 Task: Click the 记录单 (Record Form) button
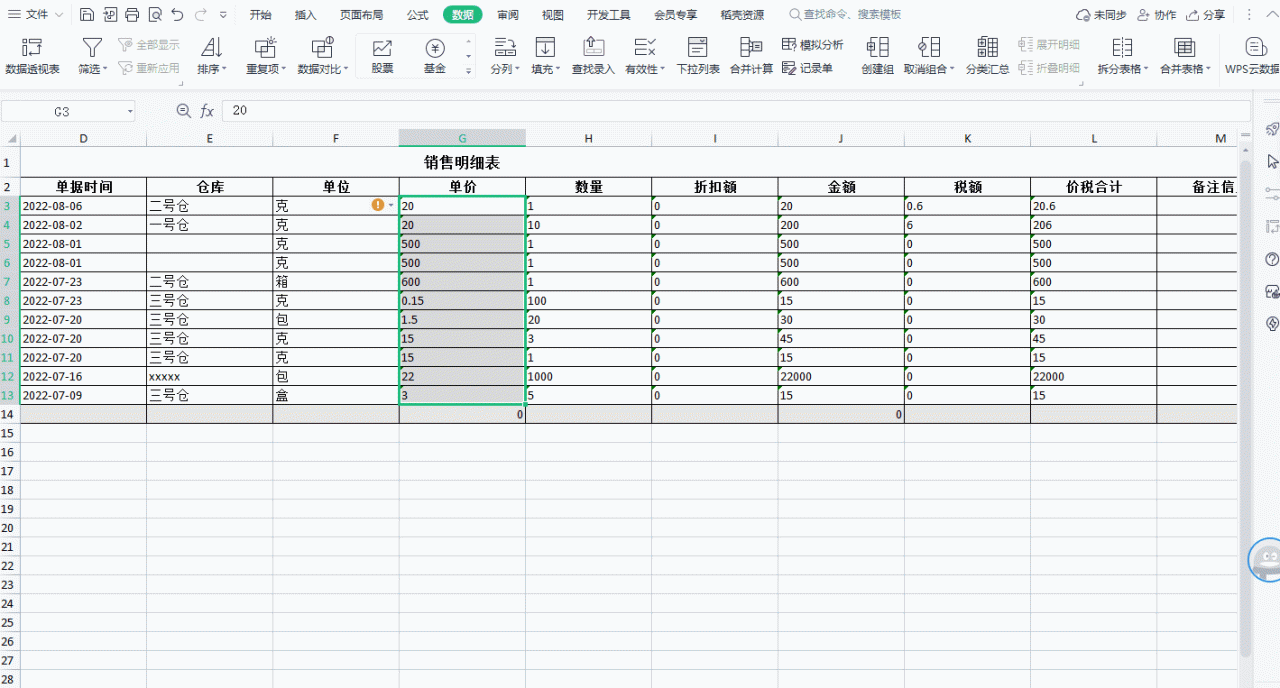click(808, 68)
